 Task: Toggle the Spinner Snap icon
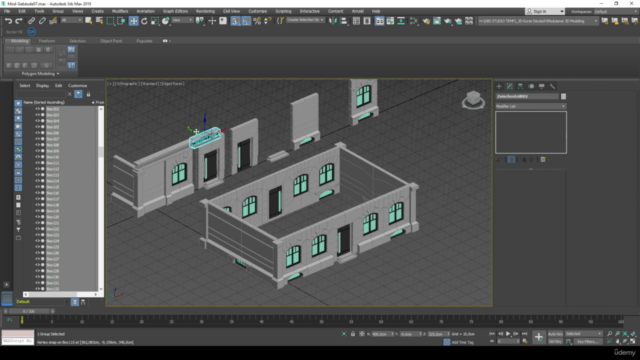click(268, 21)
